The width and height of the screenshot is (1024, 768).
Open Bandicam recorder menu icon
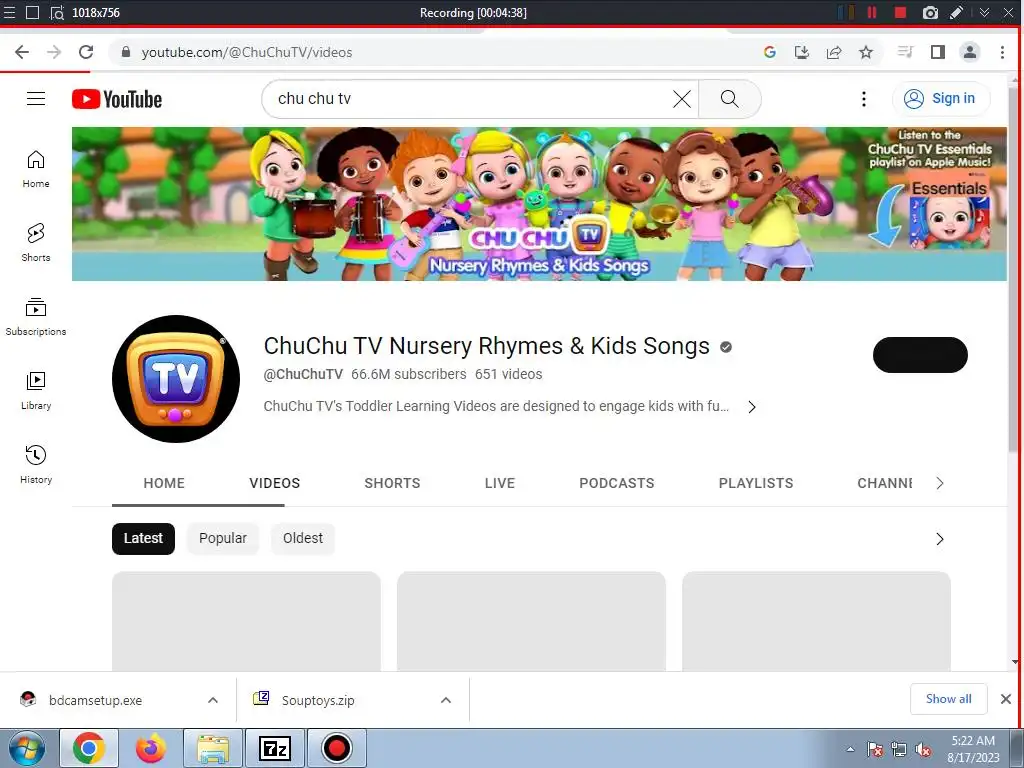(10, 12)
